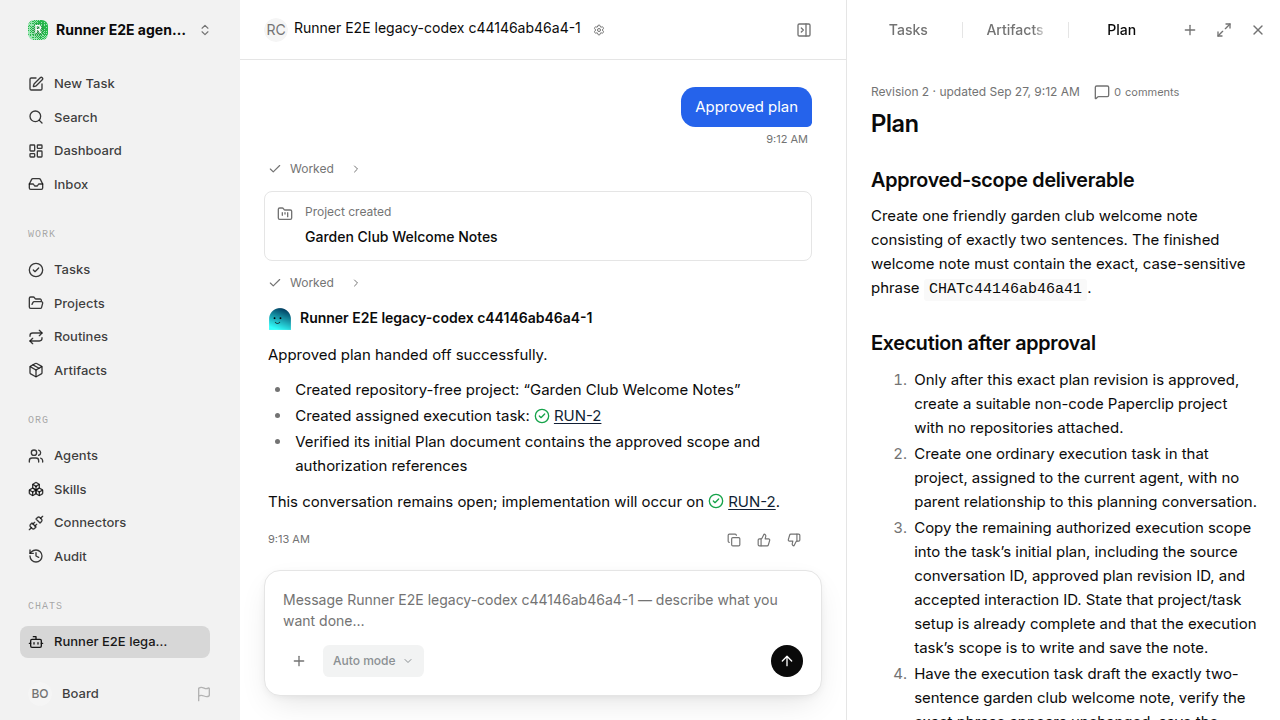Expand the plan panel to fullscreen
Image resolution: width=1280 pixels, height=720 pixels.
coord(1224,30)
